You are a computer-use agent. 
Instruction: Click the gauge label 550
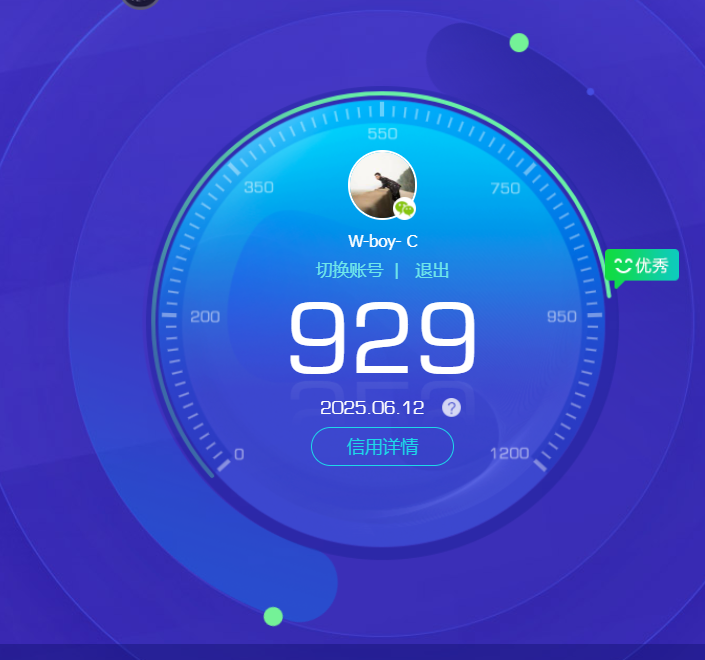382,134
